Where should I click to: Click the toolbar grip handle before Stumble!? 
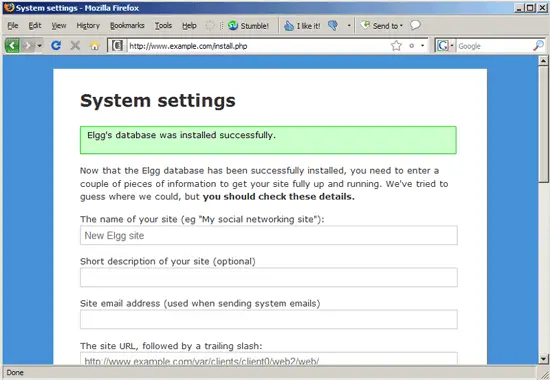click(x=221, y=26)
